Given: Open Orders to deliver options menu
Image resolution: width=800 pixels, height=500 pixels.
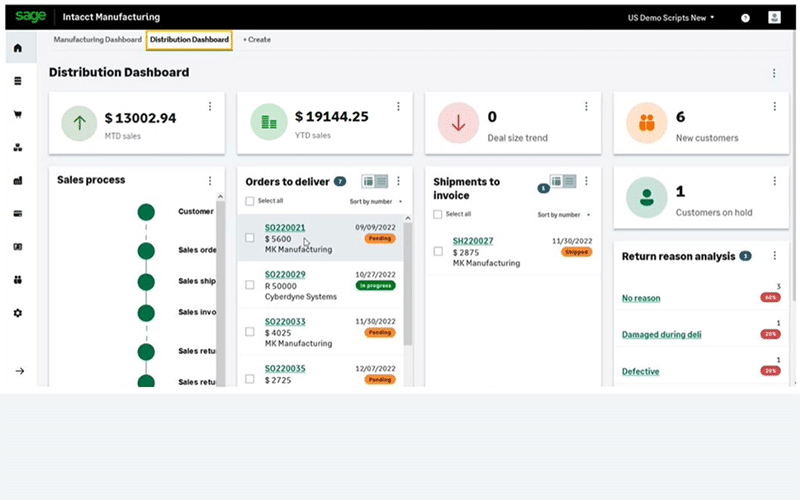Looking at the screenshot, I should pos(398,181).
